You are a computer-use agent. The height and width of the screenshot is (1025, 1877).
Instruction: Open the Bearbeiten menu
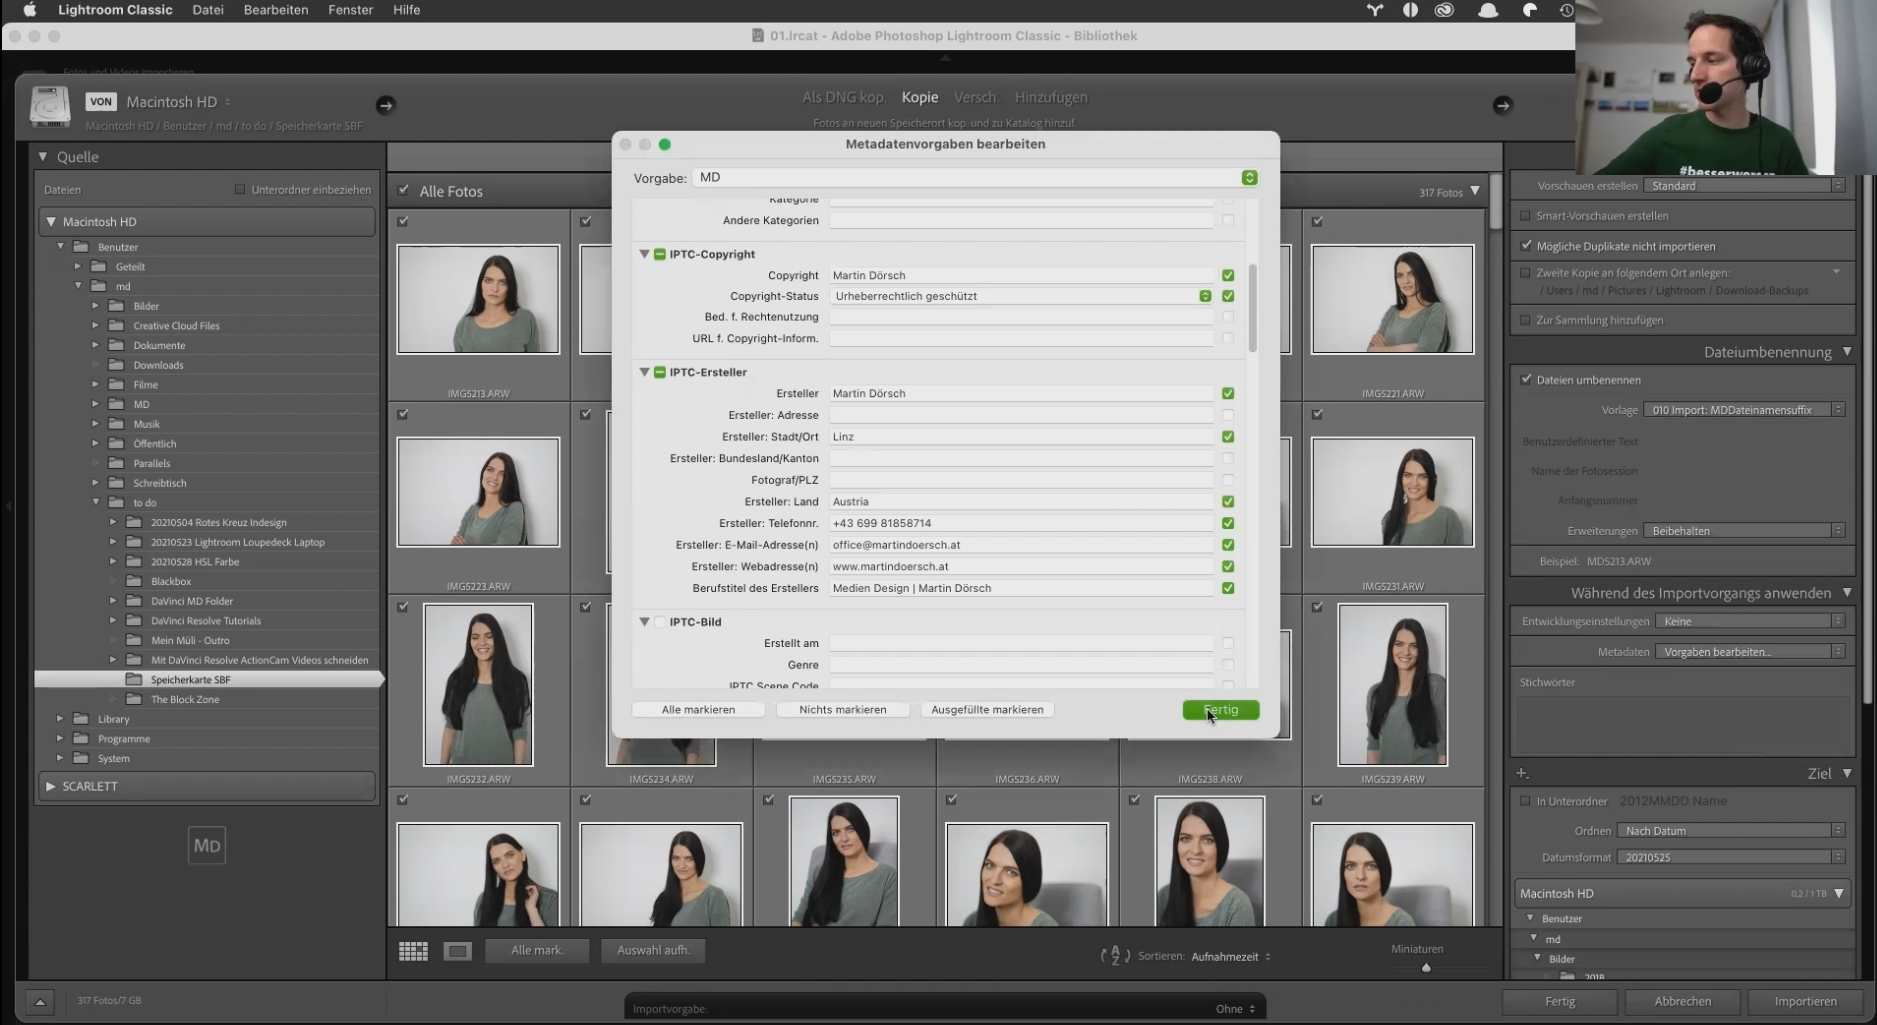275,10
